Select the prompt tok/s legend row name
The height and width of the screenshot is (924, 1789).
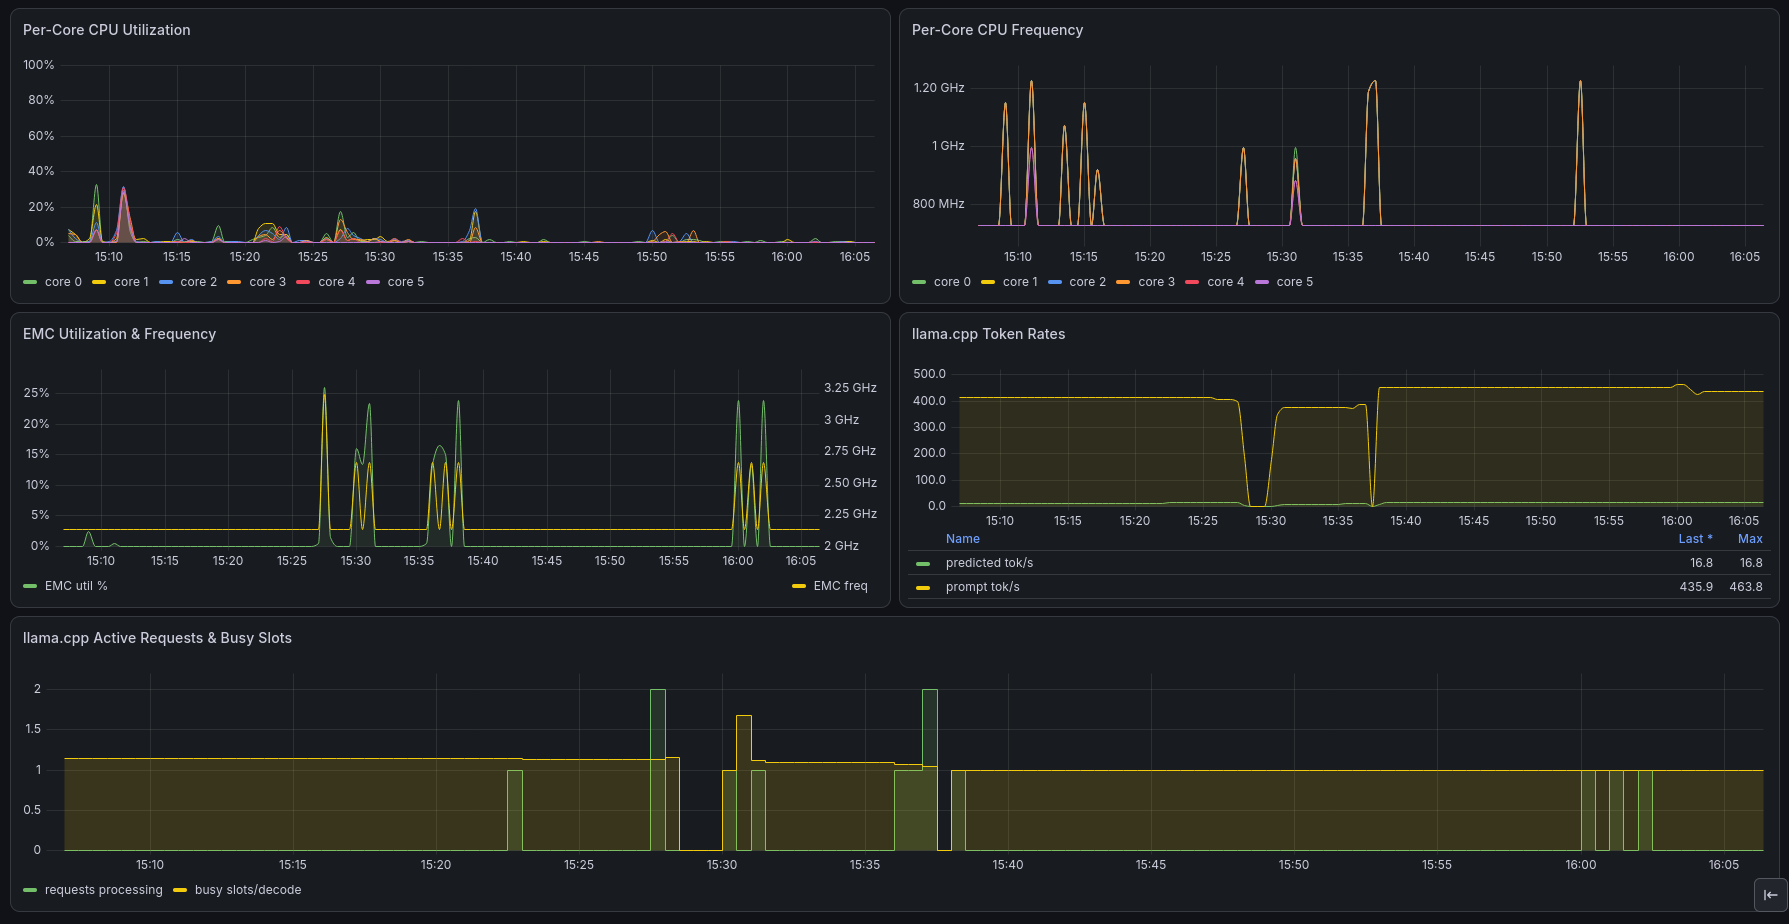(x=983, y=587)
